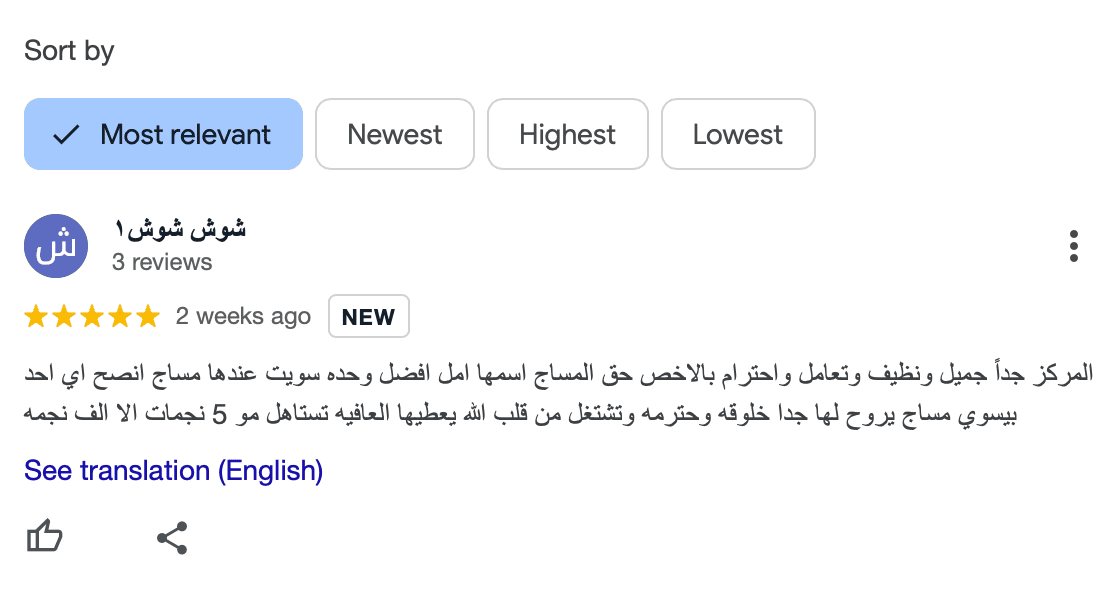Select the Lowest sort filter
The height and width of the screenshot is (592, 1114).
738,134
